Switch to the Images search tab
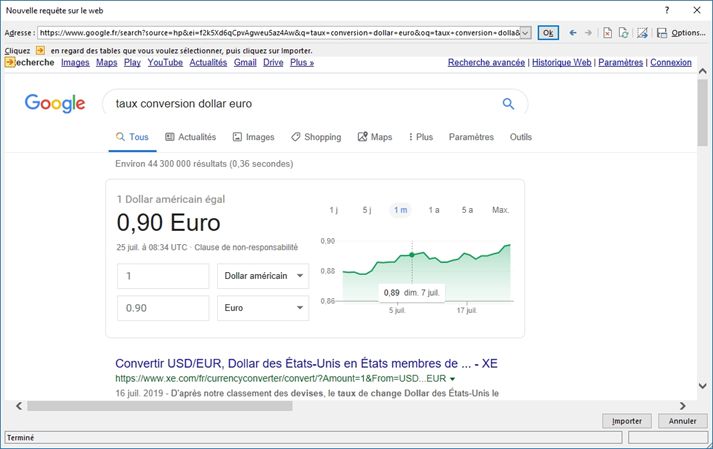713x449 pixels. [x=254, y=137]
